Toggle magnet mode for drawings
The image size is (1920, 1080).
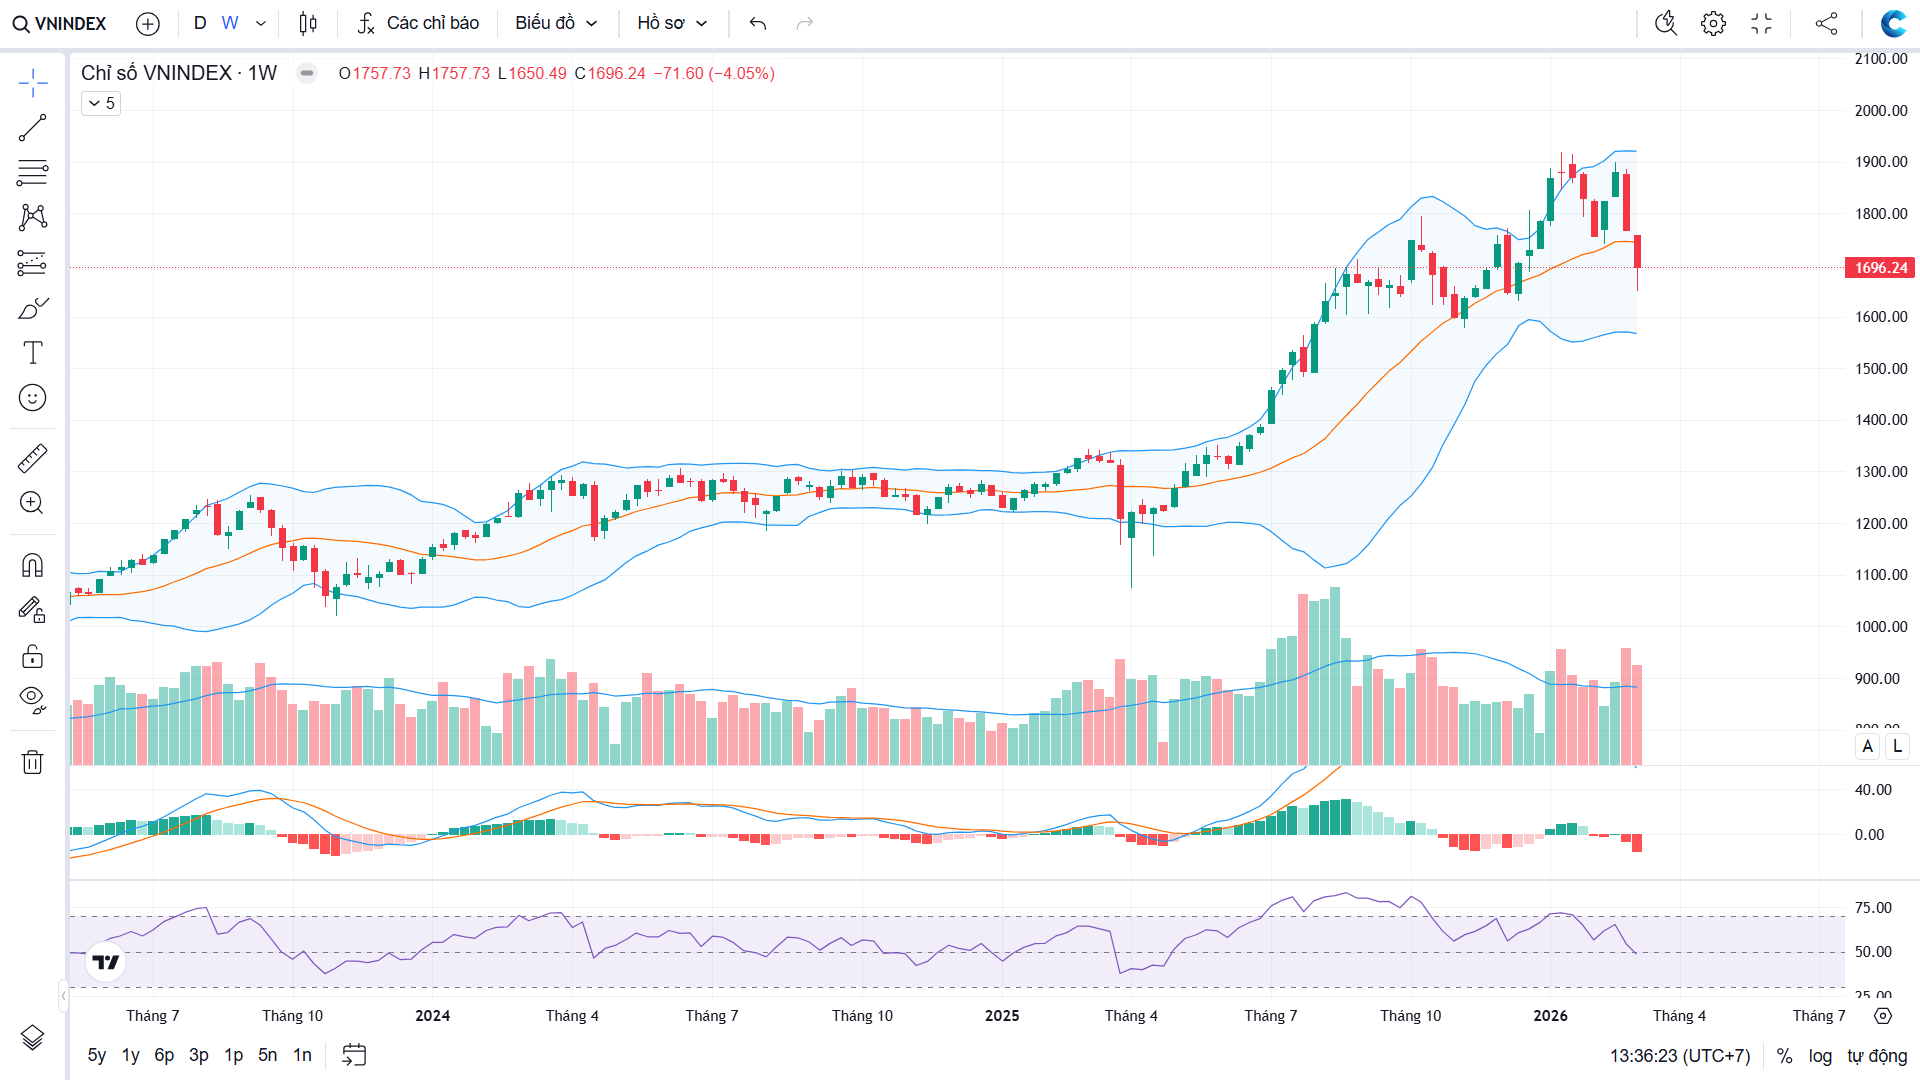[x=32, y=566]
